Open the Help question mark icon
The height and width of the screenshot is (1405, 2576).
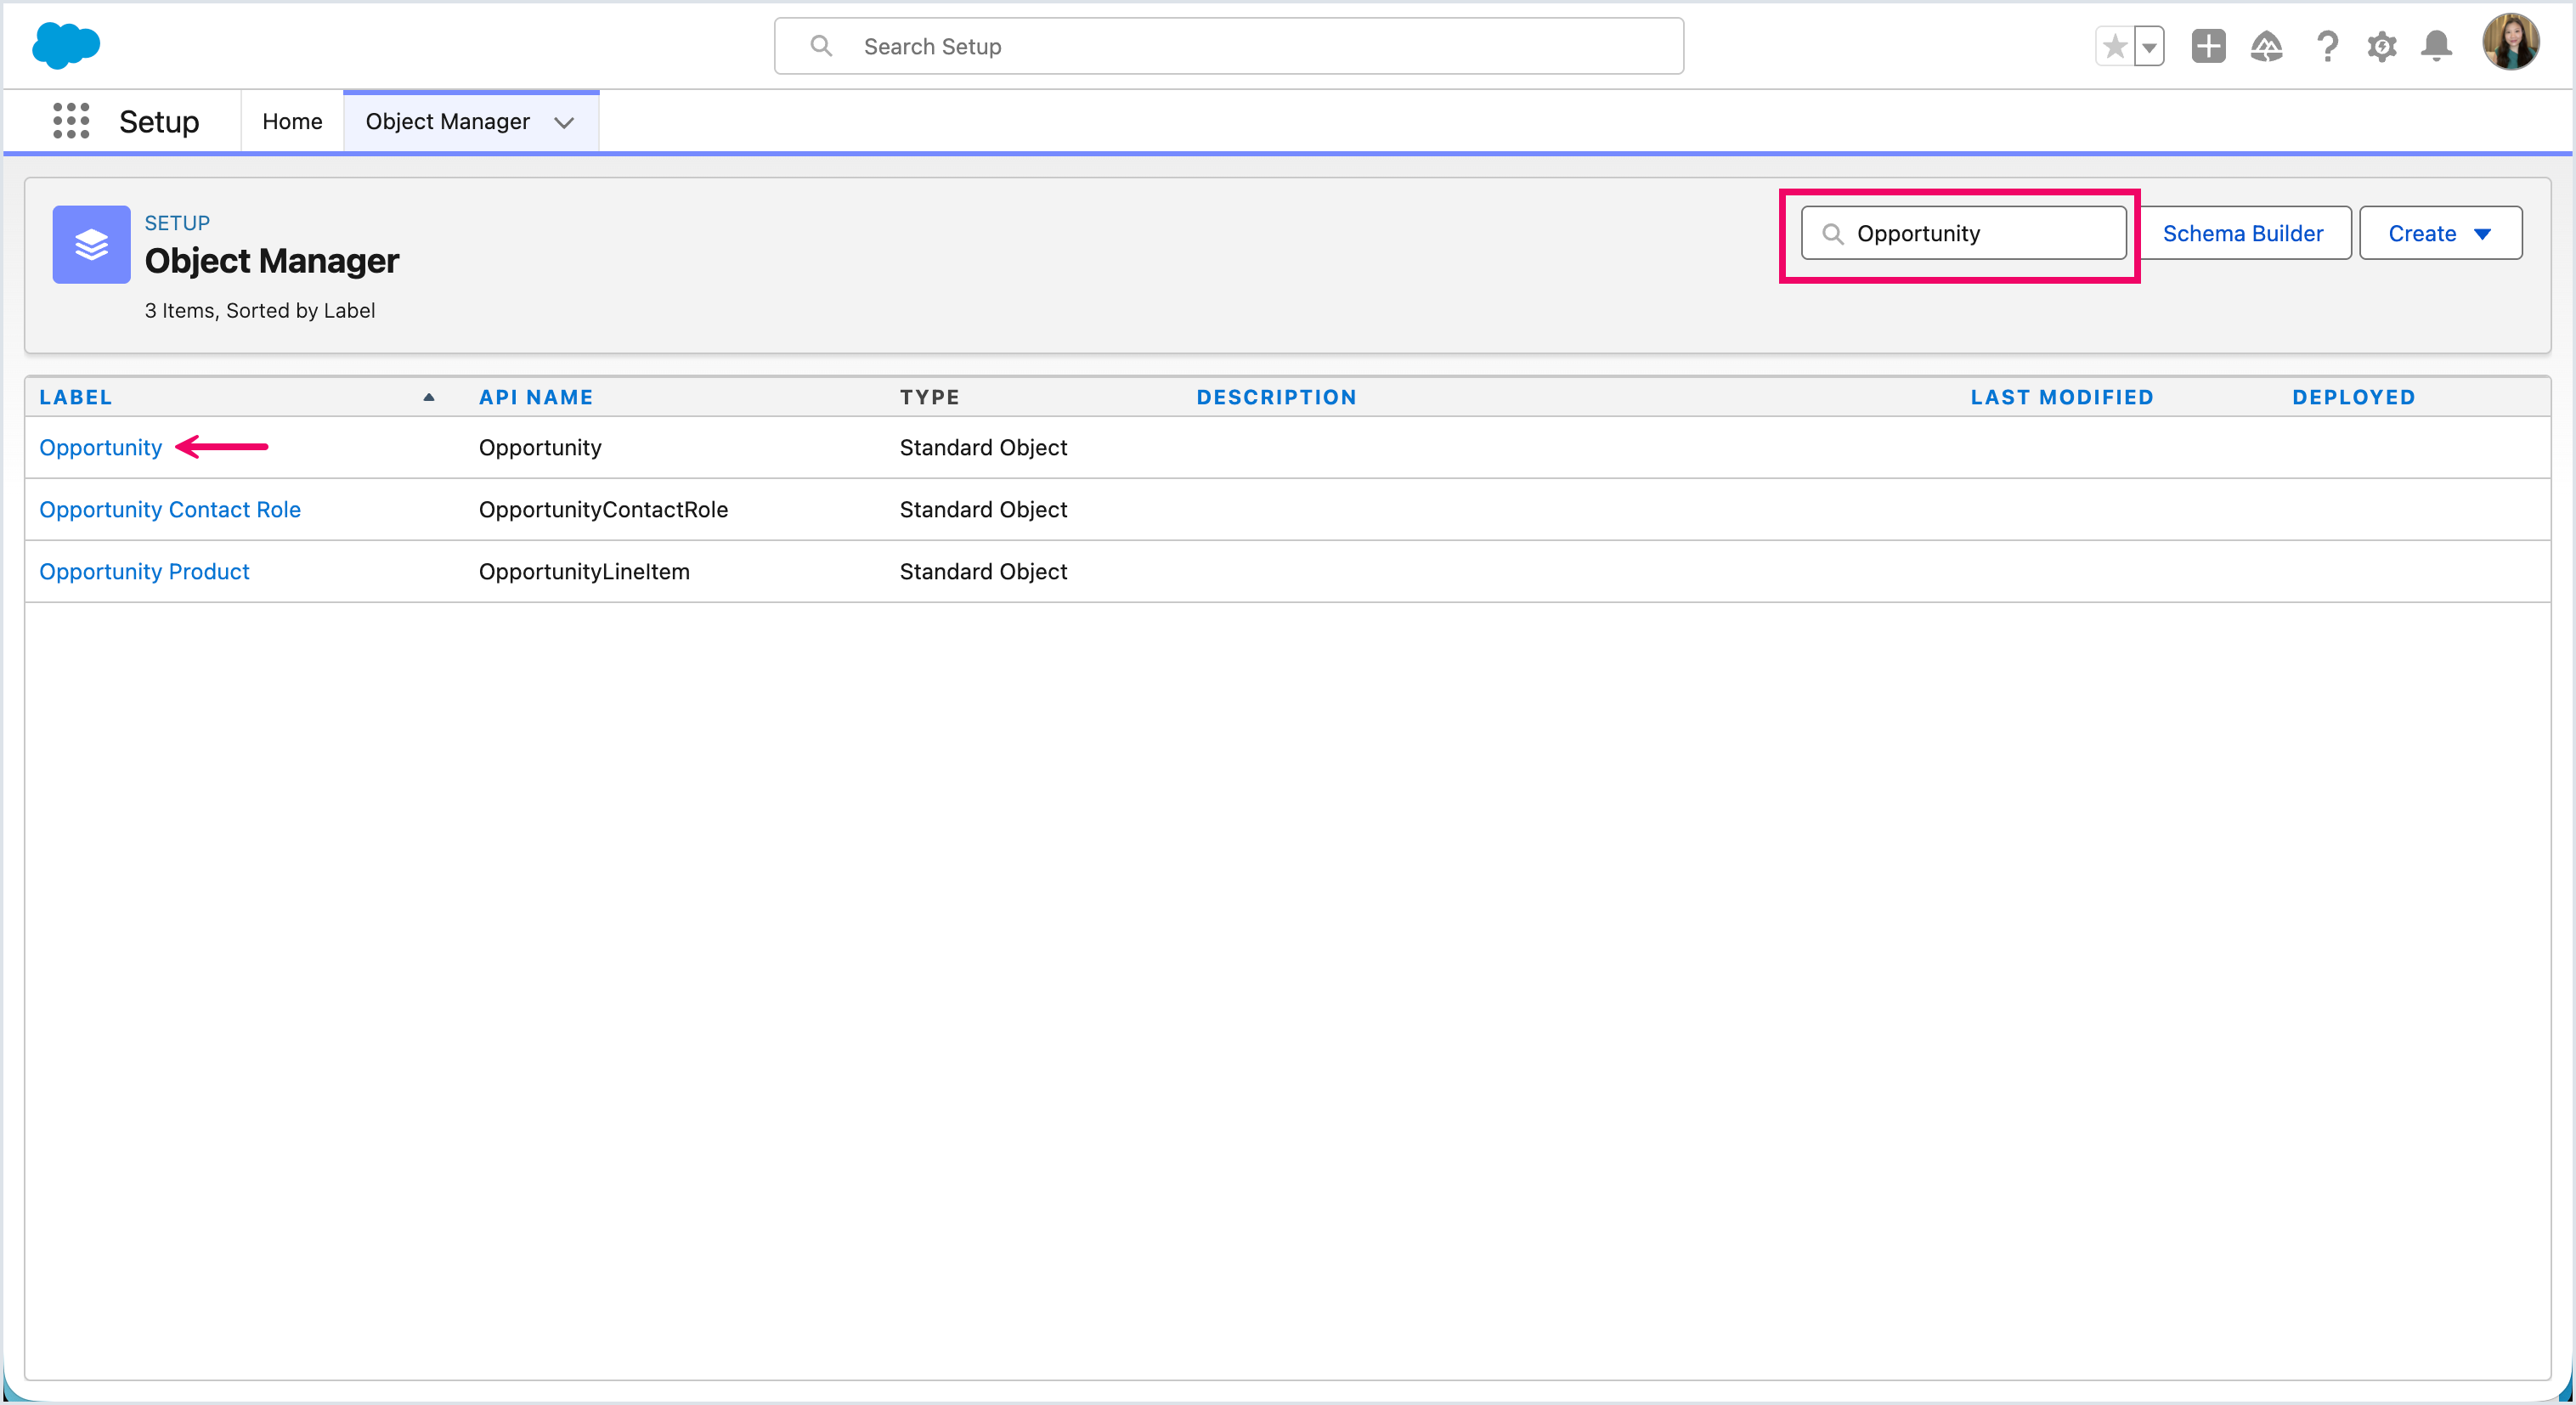click(2327, 46)
